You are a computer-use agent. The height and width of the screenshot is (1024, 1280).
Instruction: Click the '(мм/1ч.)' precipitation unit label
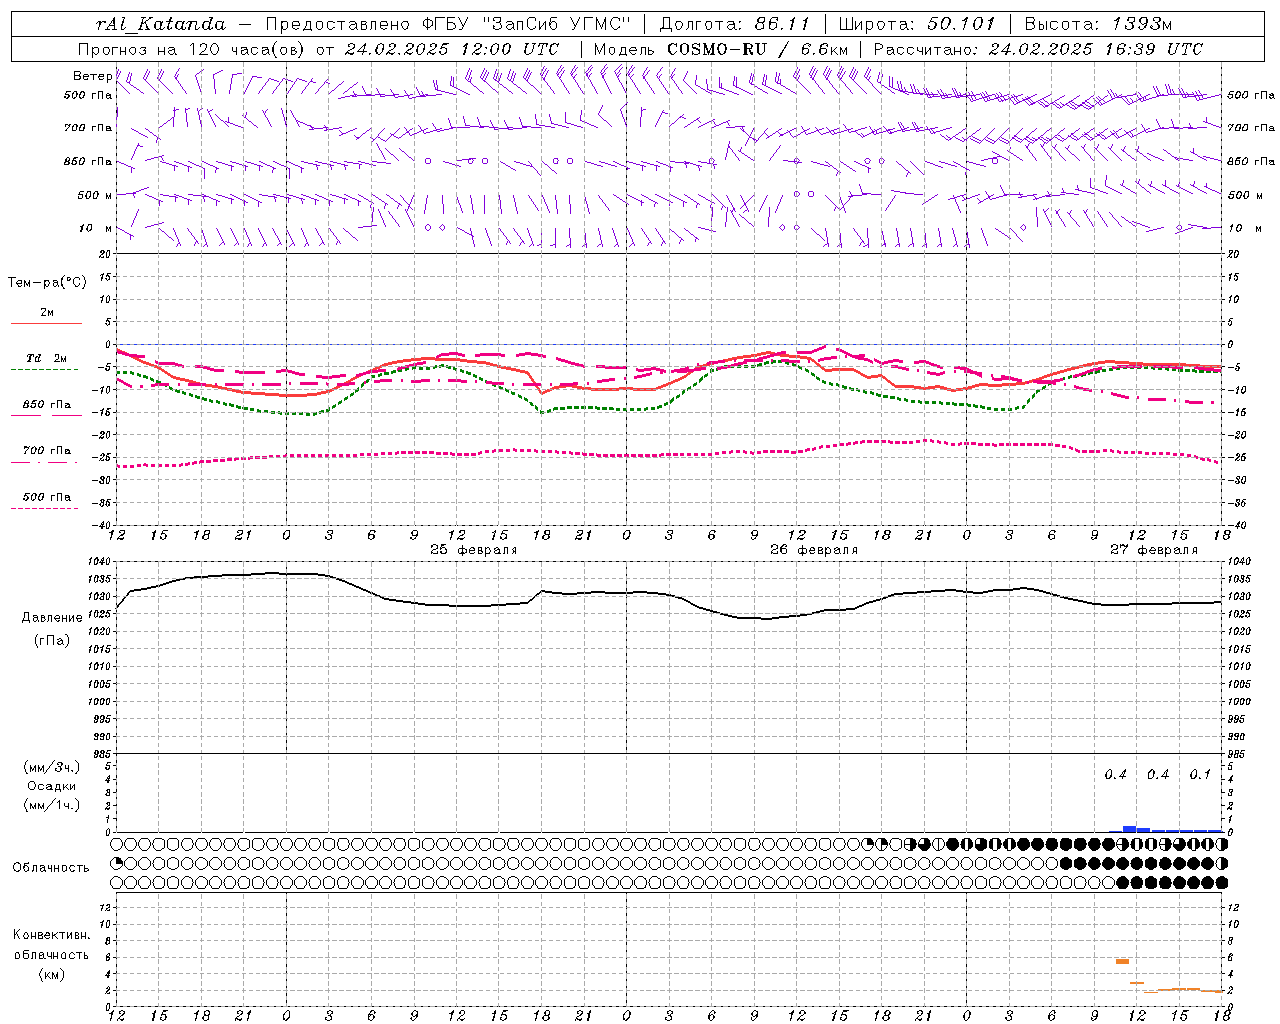(52, 805)
